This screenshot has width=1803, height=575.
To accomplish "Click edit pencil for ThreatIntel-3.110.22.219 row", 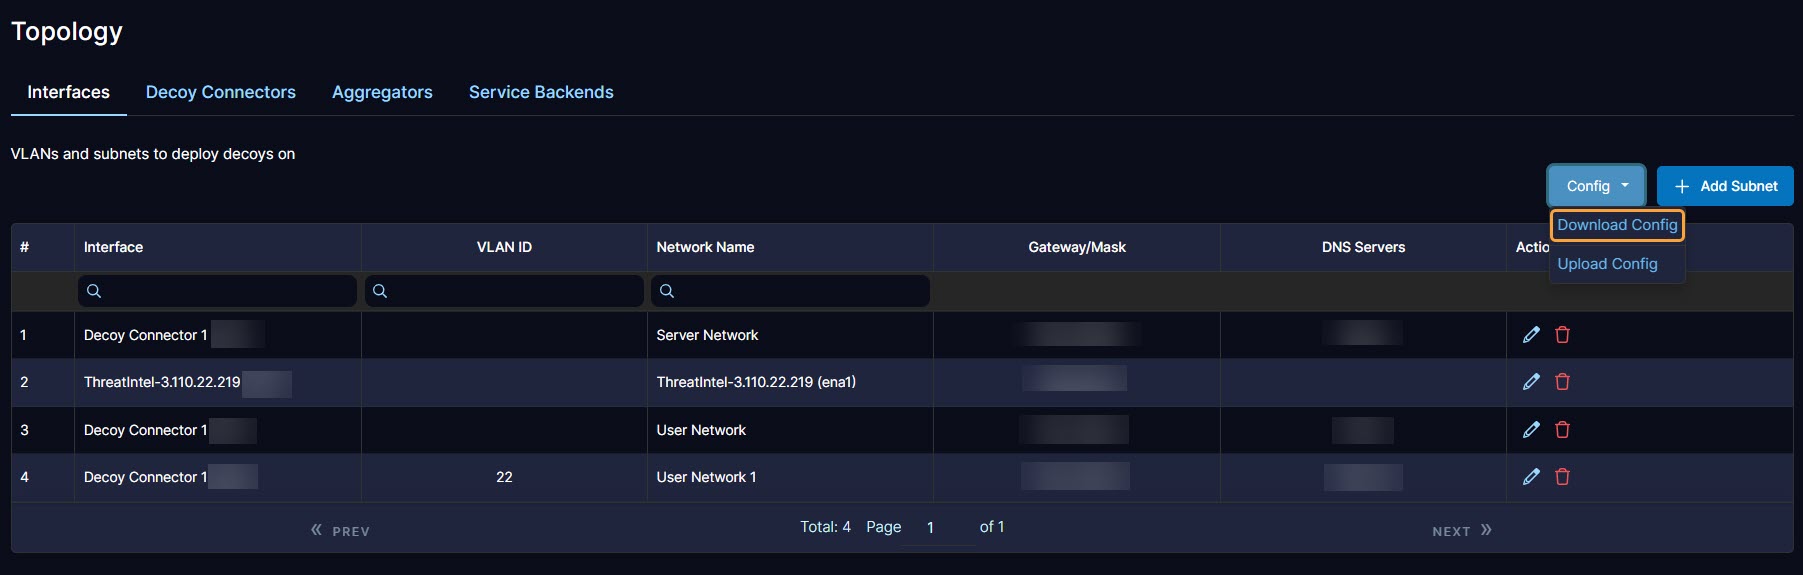I will 1531,382.
